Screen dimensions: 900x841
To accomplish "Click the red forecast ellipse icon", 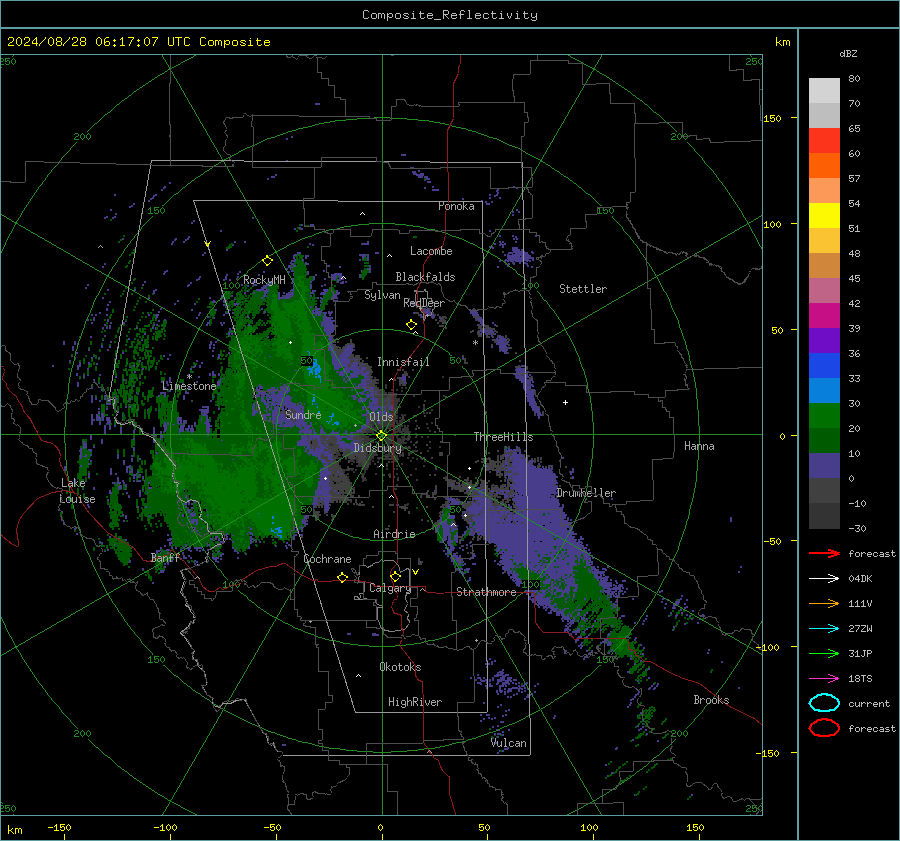I will coord(824,728).
